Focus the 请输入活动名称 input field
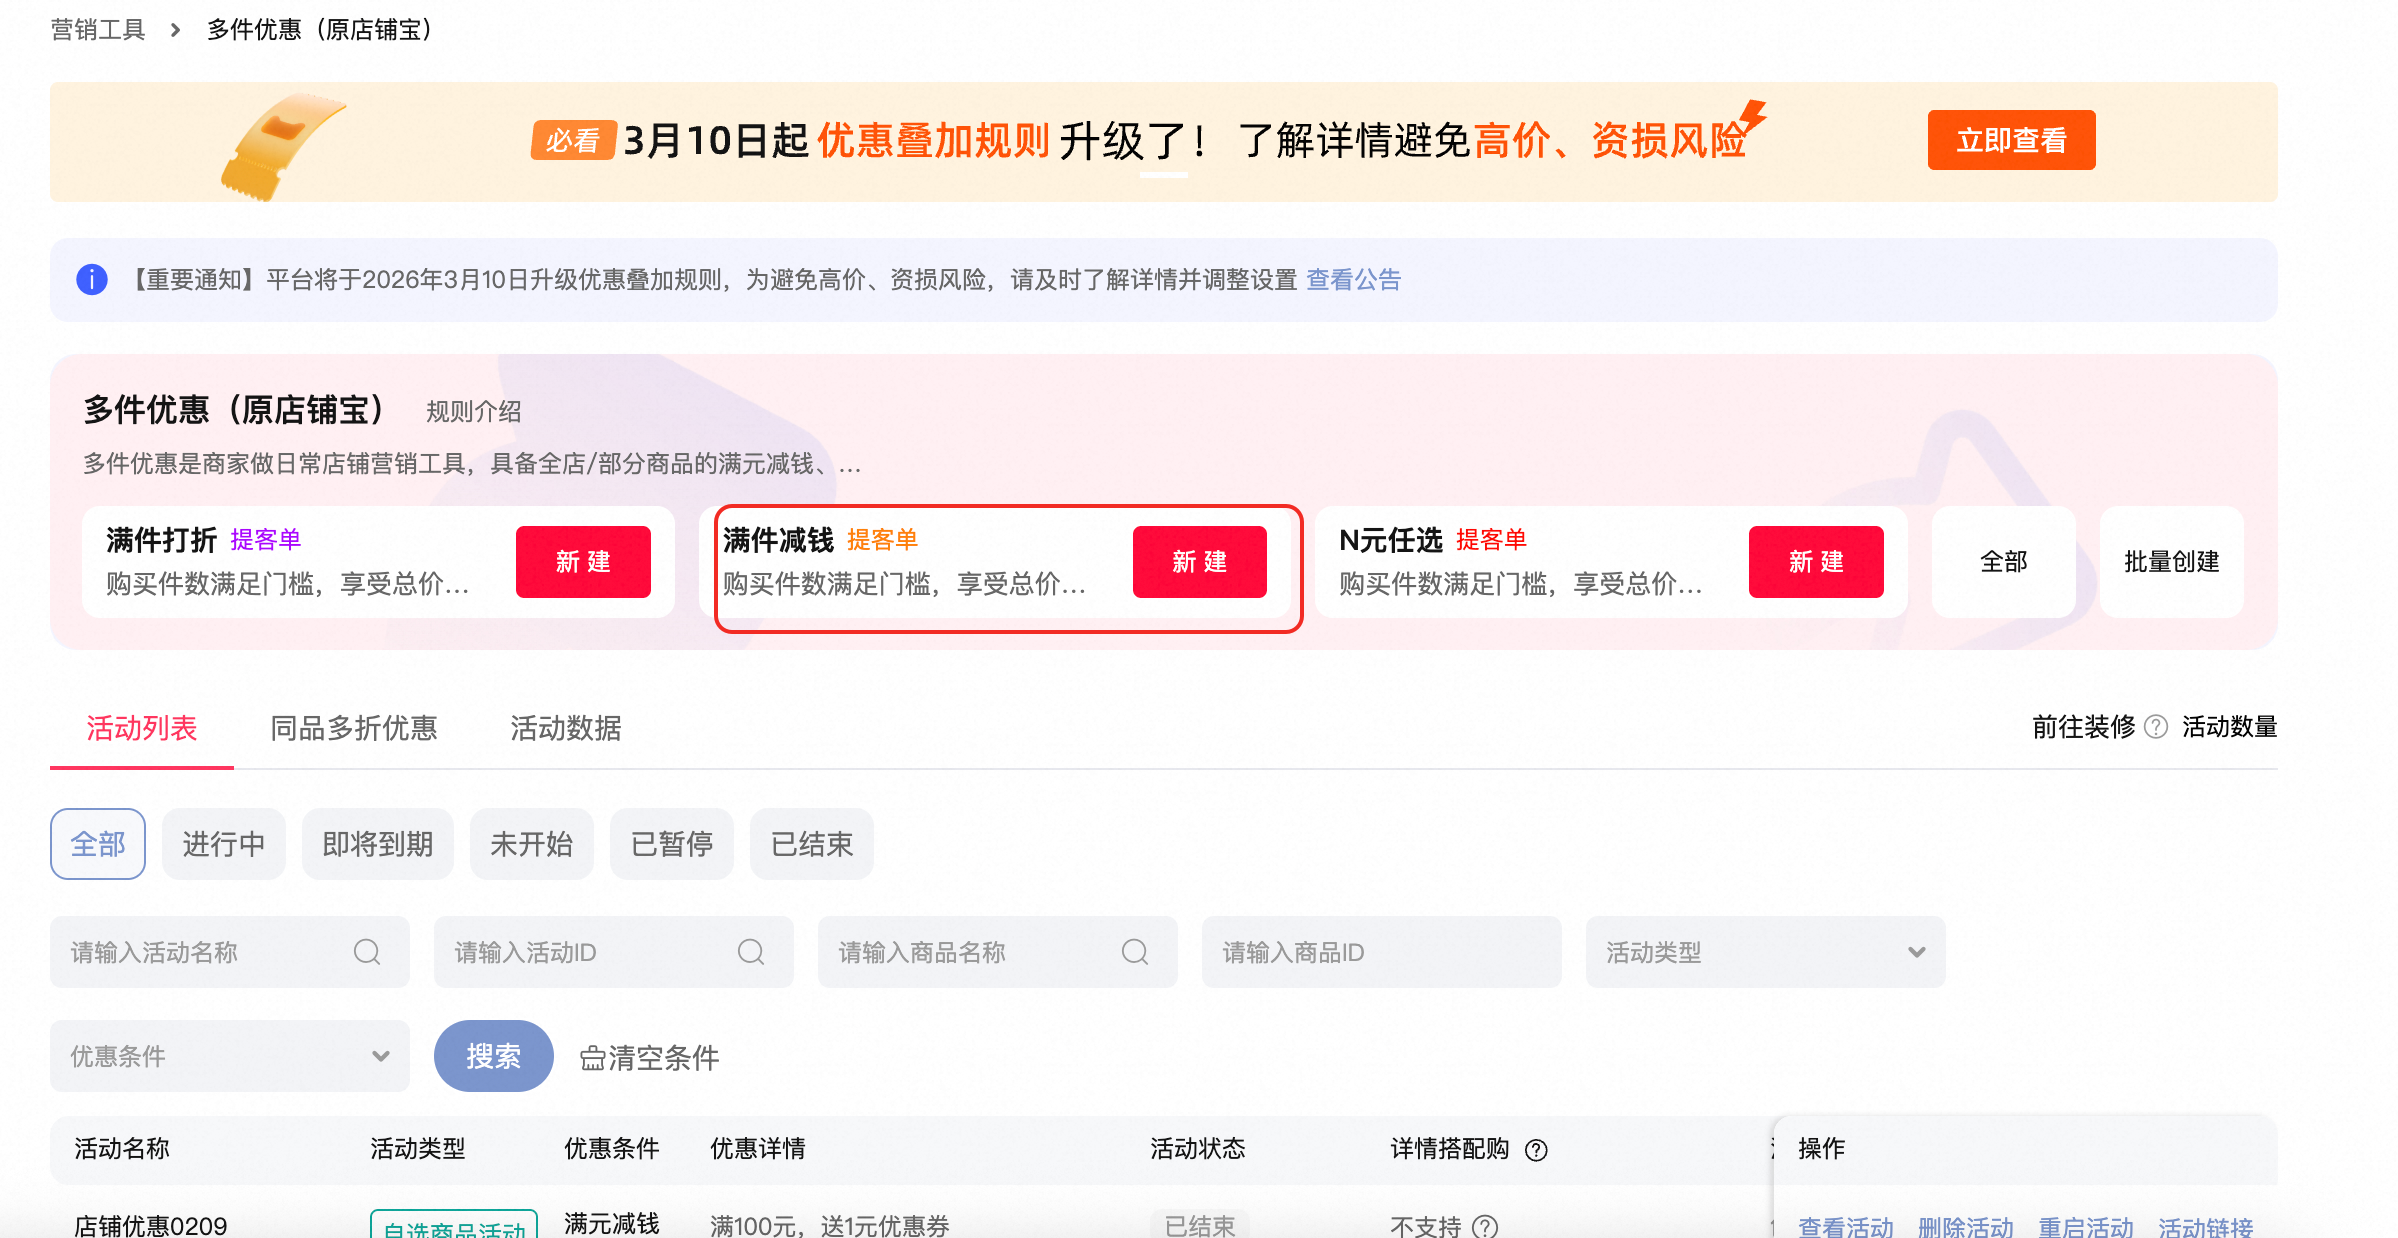 tap(230, 952)
